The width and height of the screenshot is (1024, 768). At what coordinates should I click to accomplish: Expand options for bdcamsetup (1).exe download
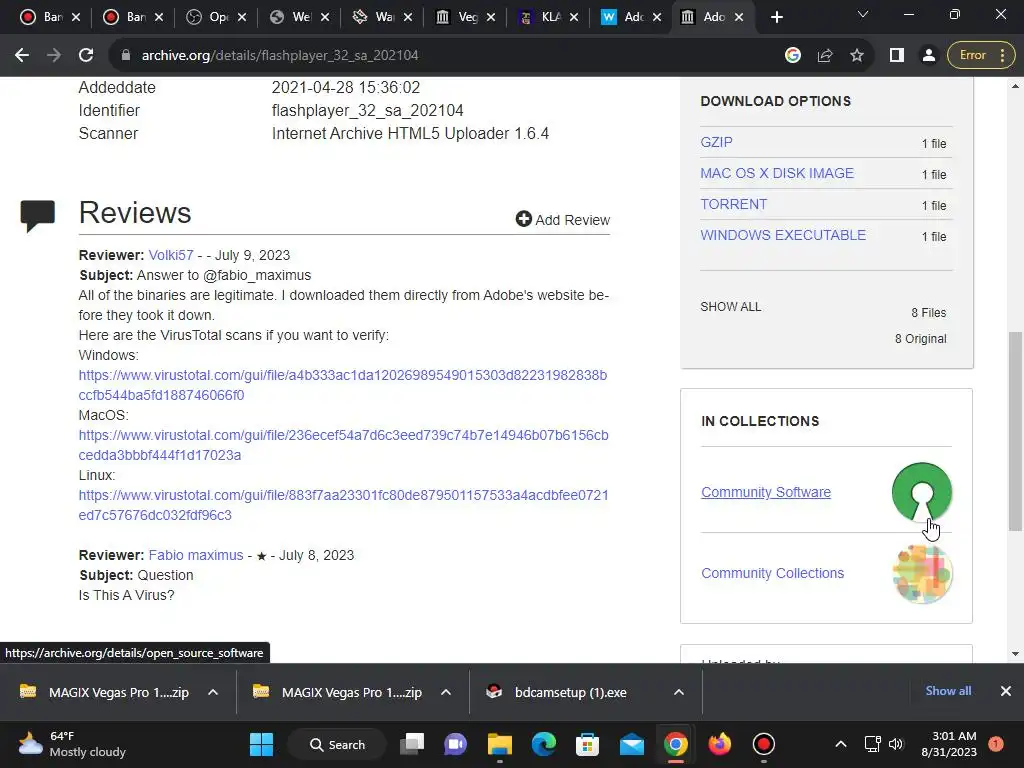679,692
